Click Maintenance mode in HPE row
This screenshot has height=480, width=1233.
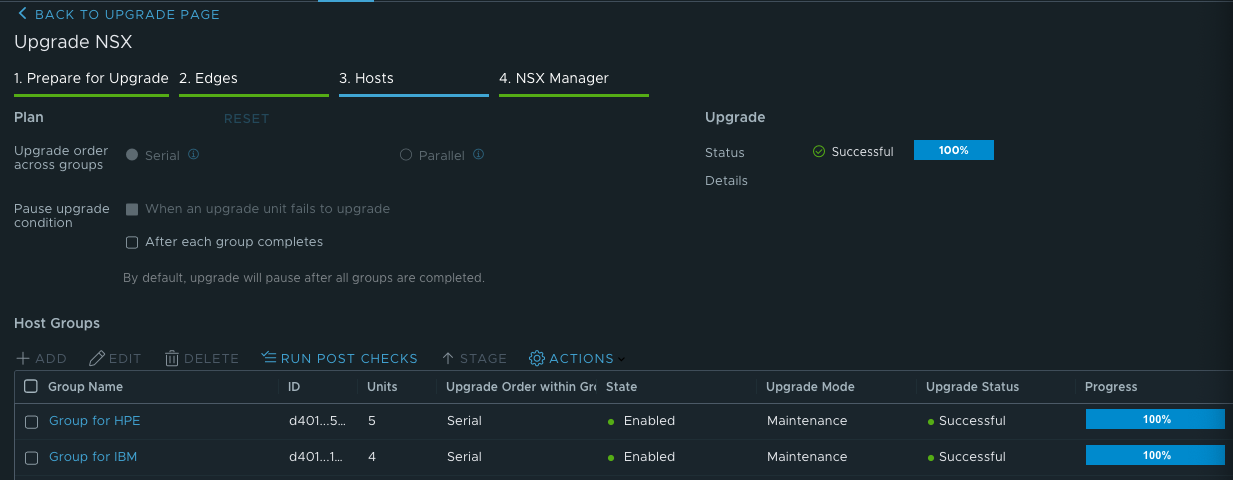tap(807, 421)
